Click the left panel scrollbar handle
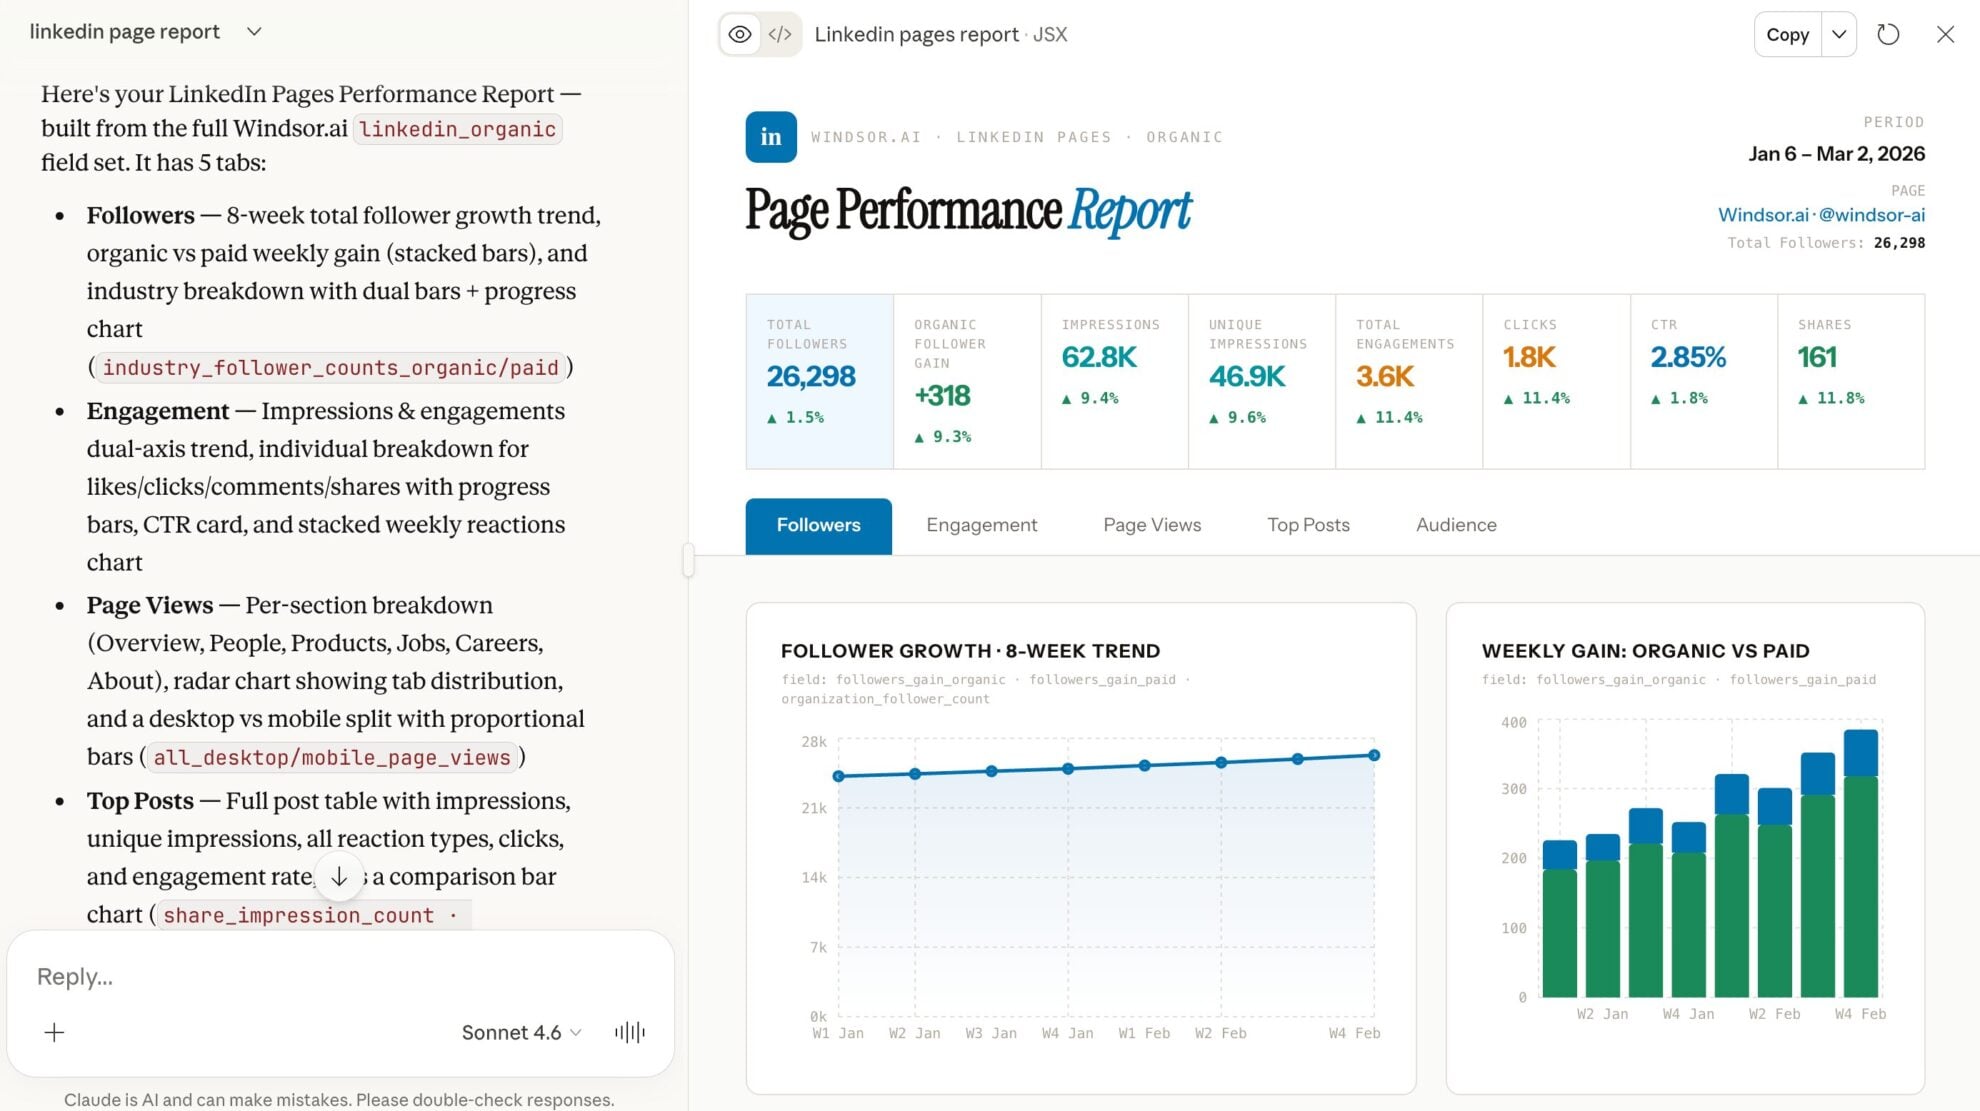The image size is (1980, 1111). pyautogui.click(x=687, y=561)
